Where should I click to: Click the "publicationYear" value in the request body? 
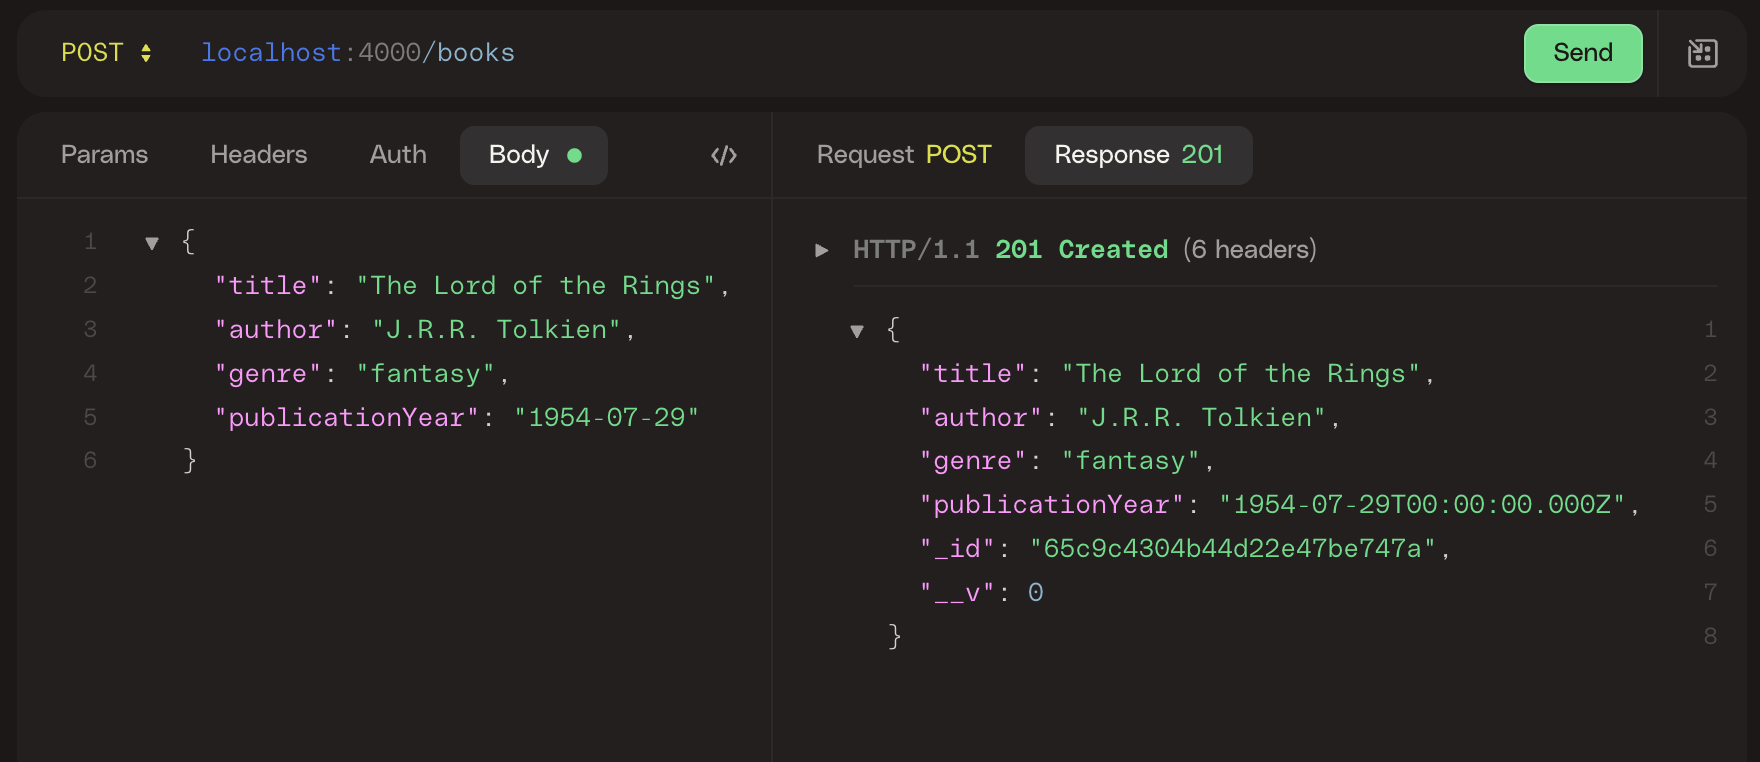coord(606,418)
